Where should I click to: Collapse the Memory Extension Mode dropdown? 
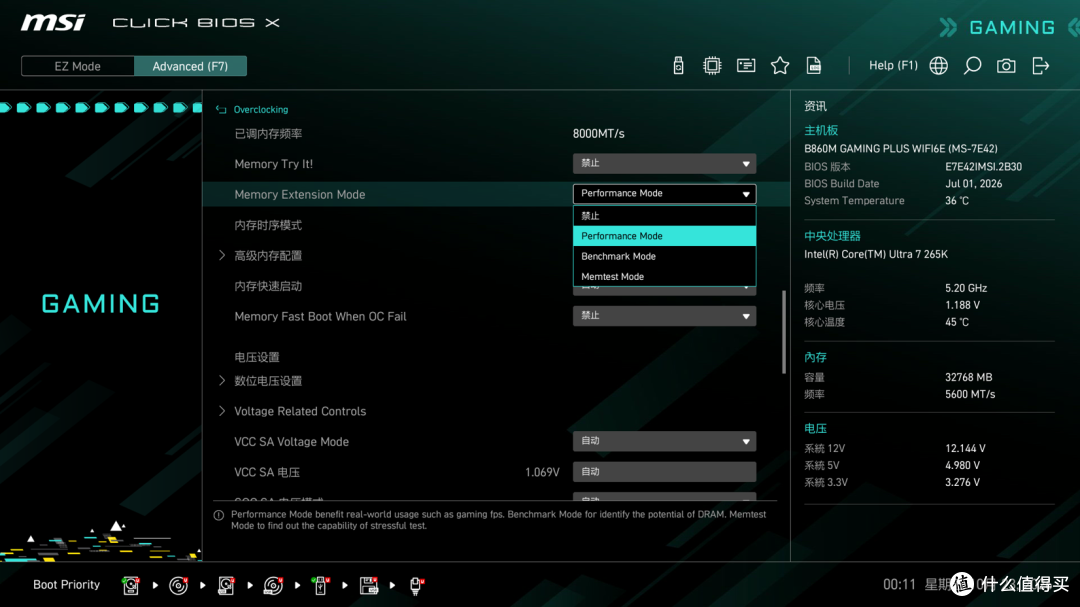pyautogui.click(x=664, y=194)
